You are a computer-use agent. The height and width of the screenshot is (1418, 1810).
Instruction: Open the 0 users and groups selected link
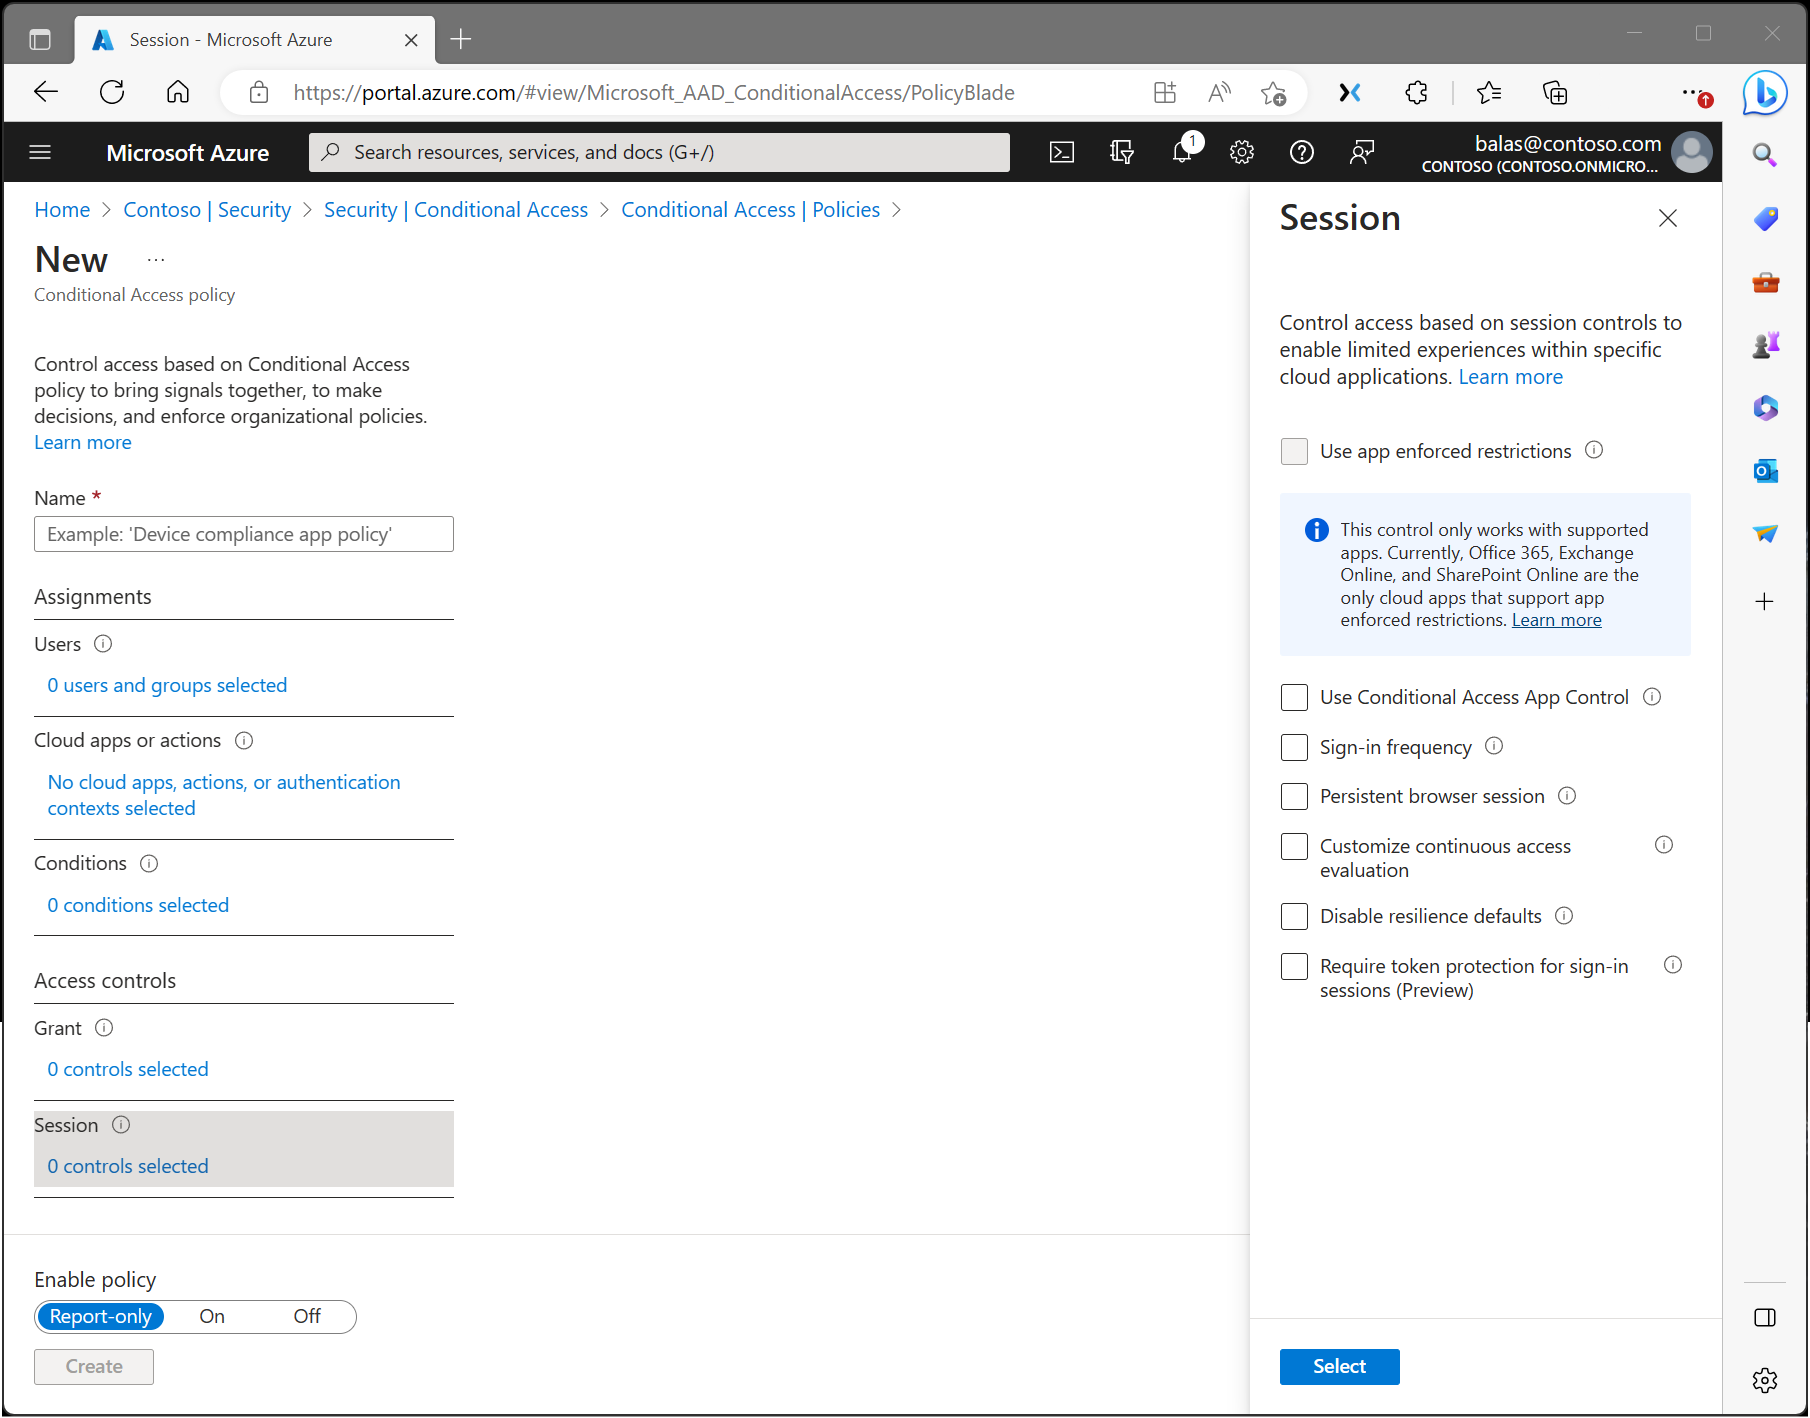166,685
